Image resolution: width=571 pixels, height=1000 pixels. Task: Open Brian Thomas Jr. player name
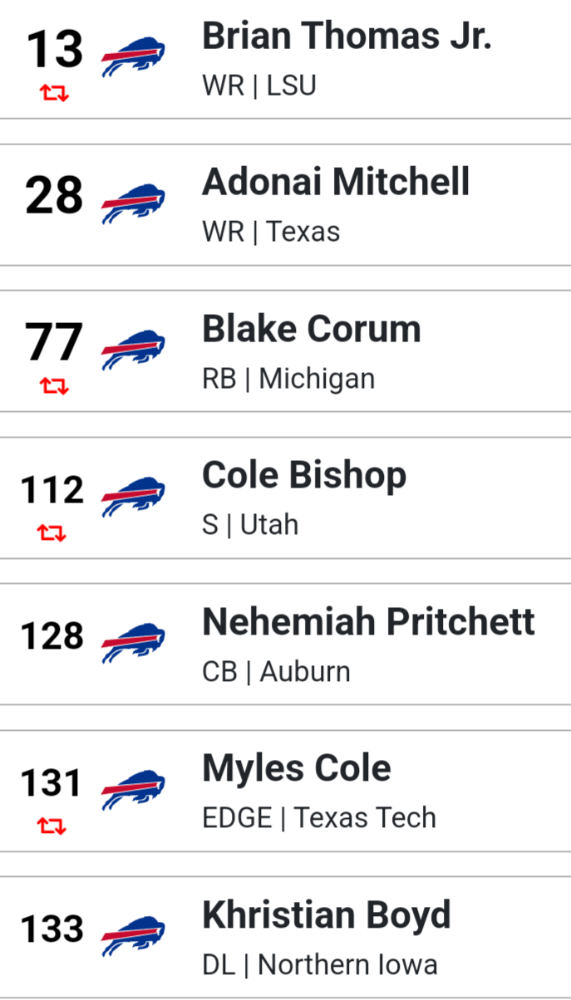pyautogui.click(x=346, y=36)
